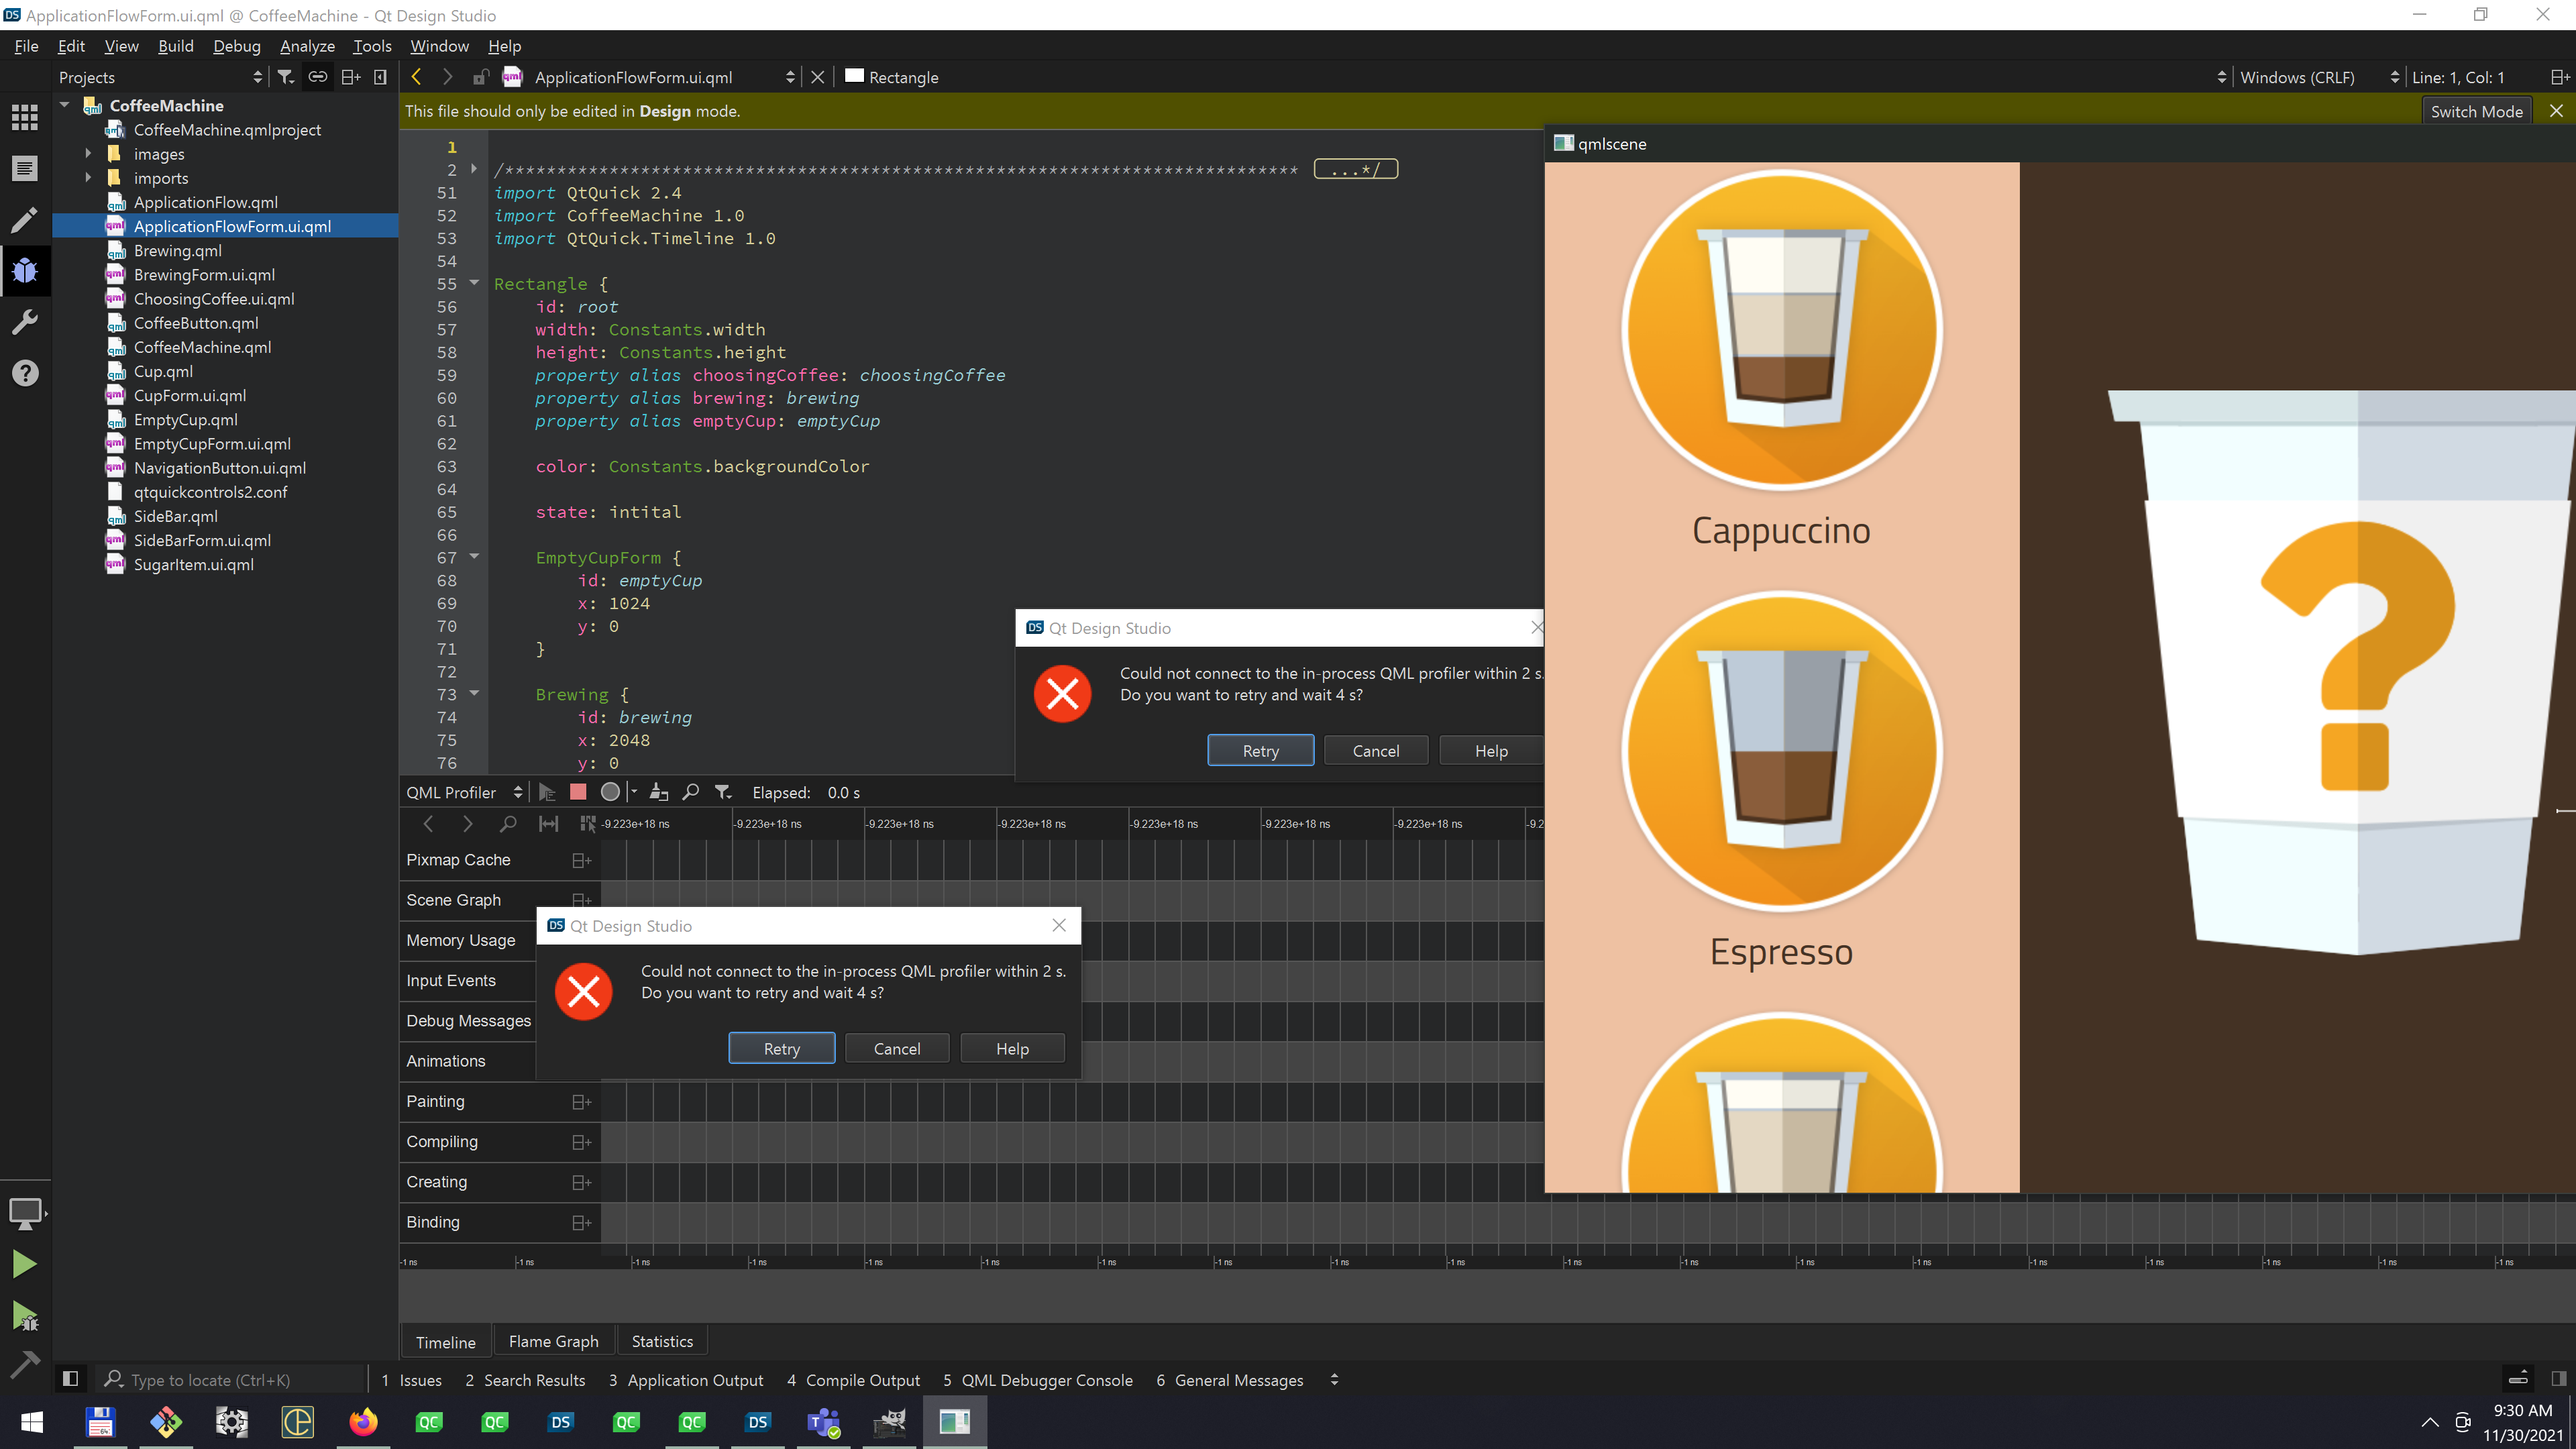Expand the images folder
Viewport: 2576px width, 1449px height.
89,154
